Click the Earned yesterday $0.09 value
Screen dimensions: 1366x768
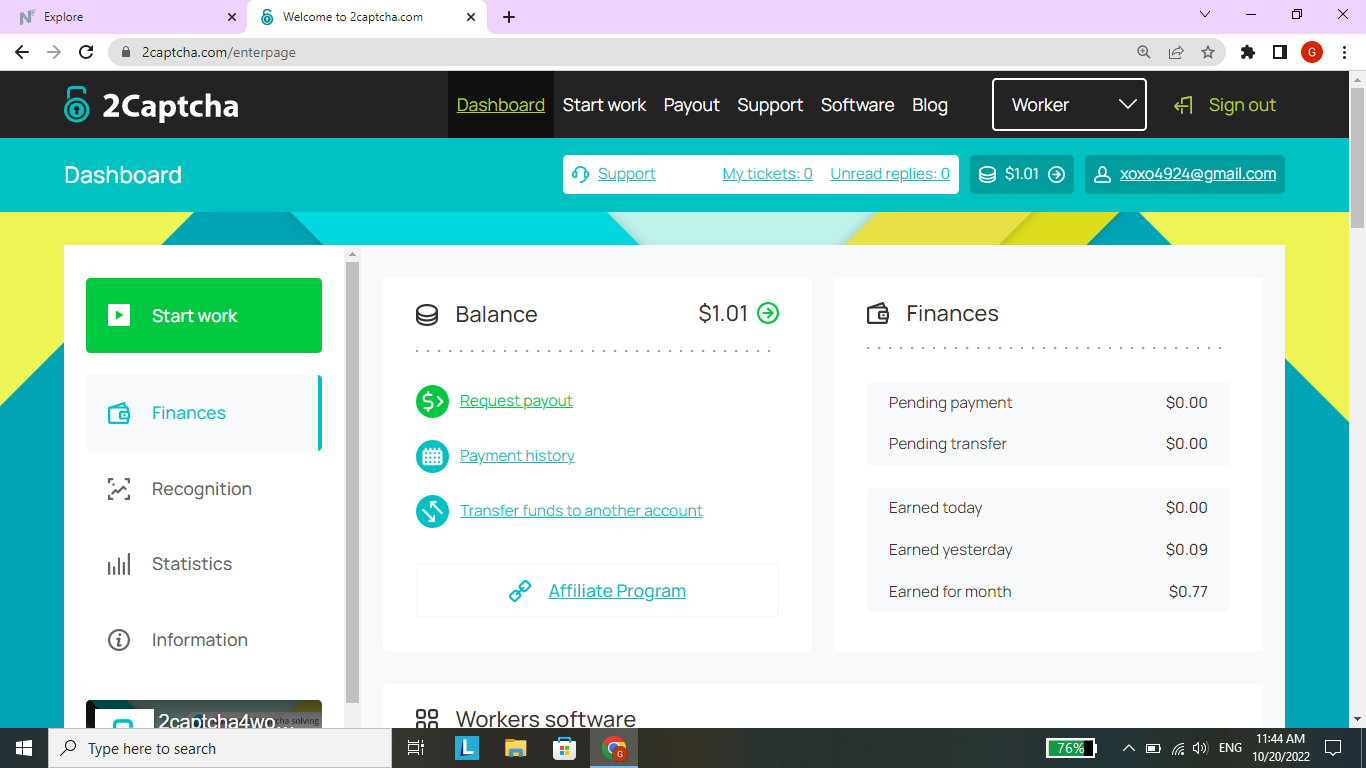(x=1187, y=550)
